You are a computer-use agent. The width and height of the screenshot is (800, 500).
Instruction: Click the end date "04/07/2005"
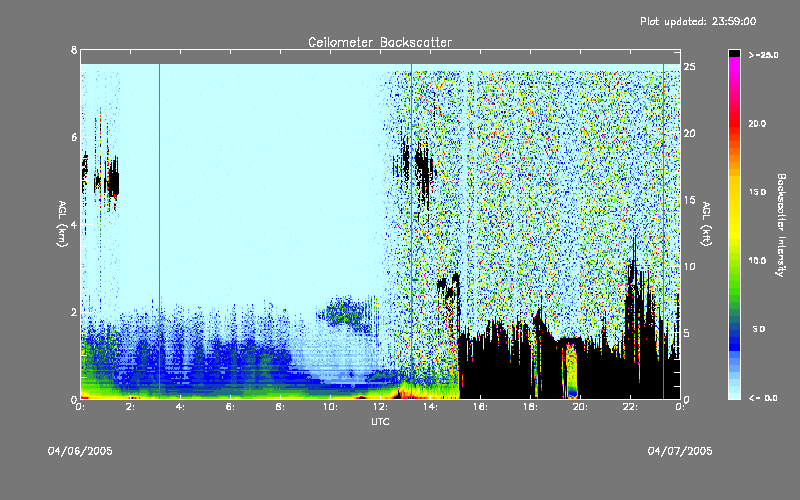(x=680, y=451)
